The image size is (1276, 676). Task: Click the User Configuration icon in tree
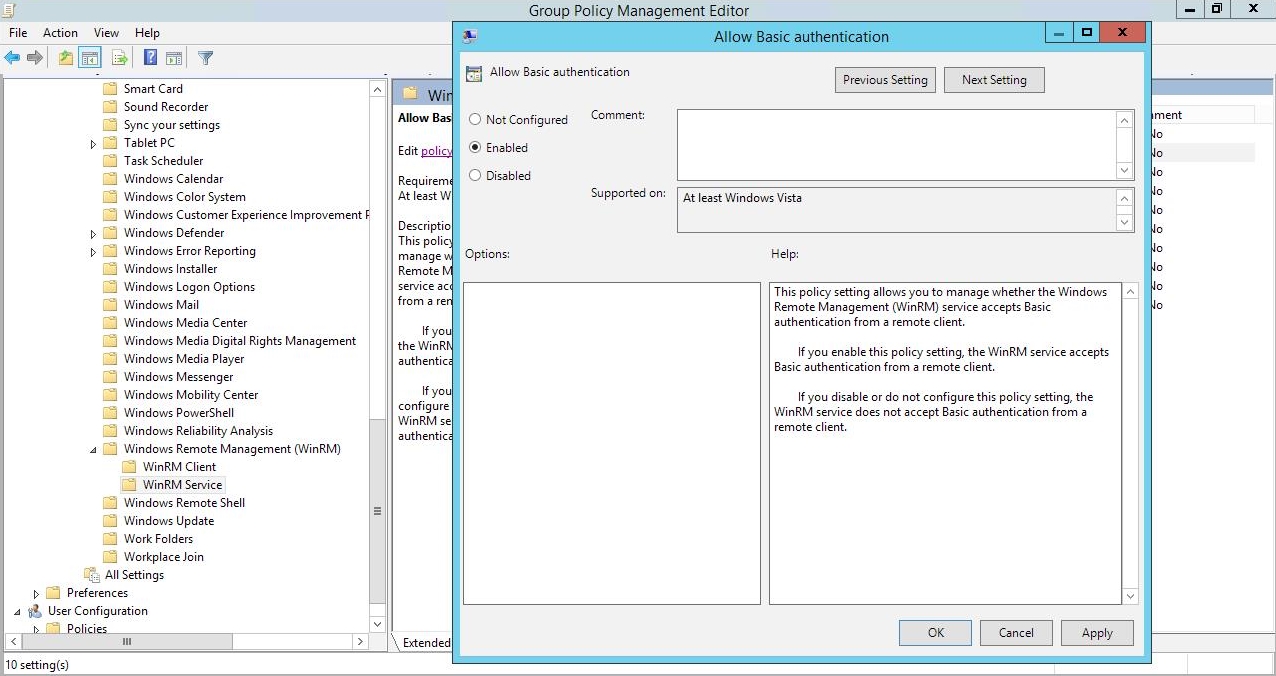click(x=35, y=611)
